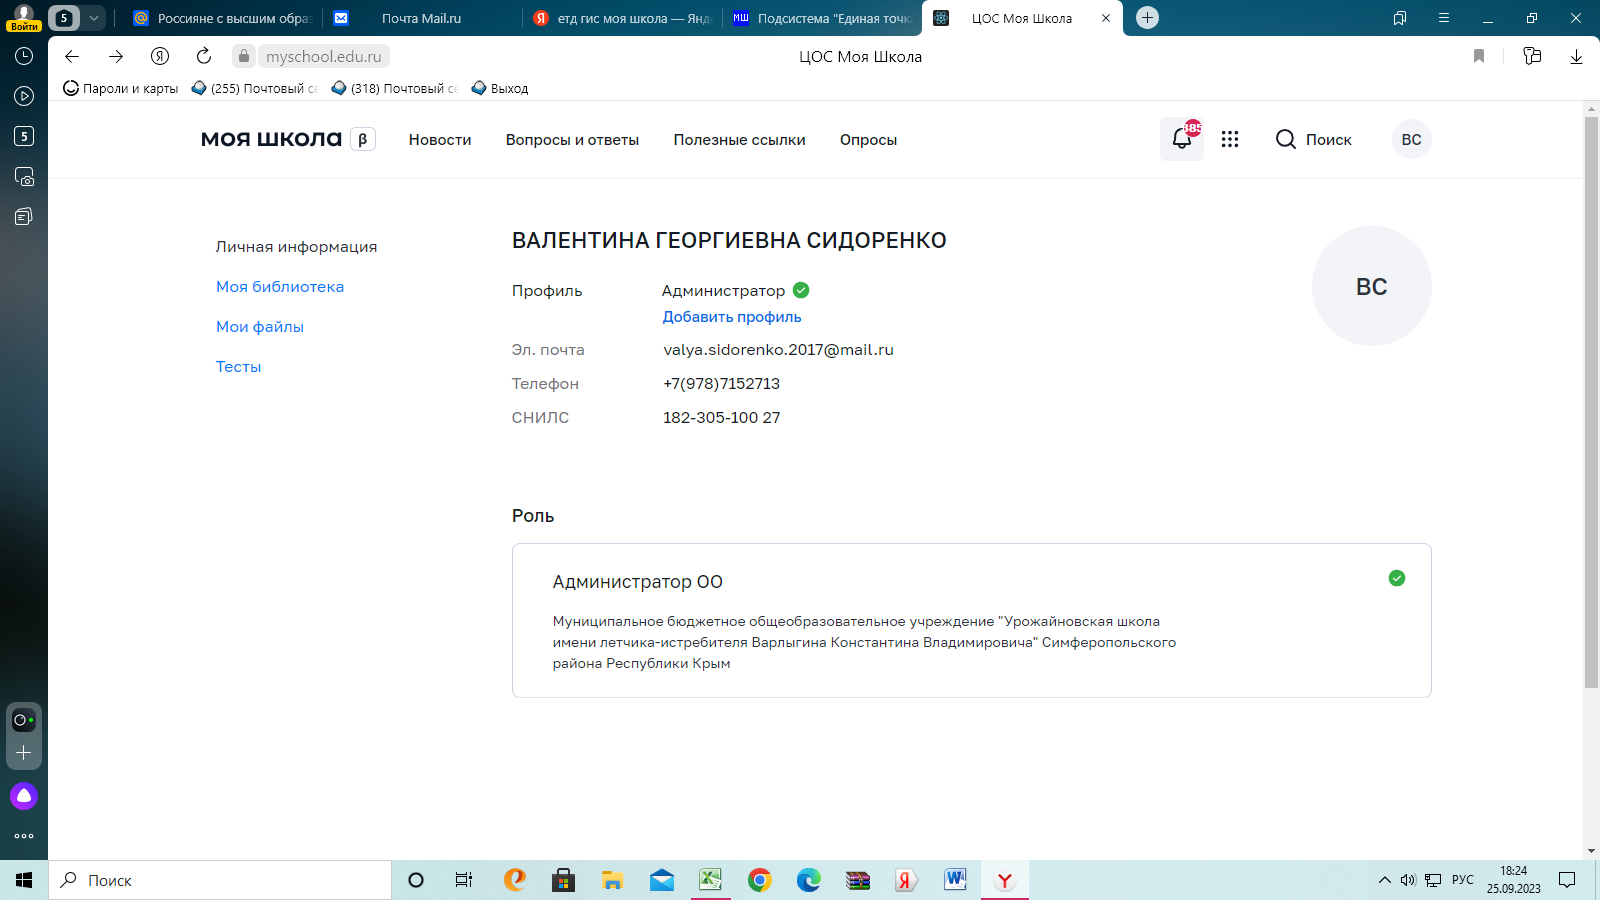The width and height of the screenshot is (1600, 900).
Task: Select the Администратор ОО role card
Action: (x=971, y=620)
